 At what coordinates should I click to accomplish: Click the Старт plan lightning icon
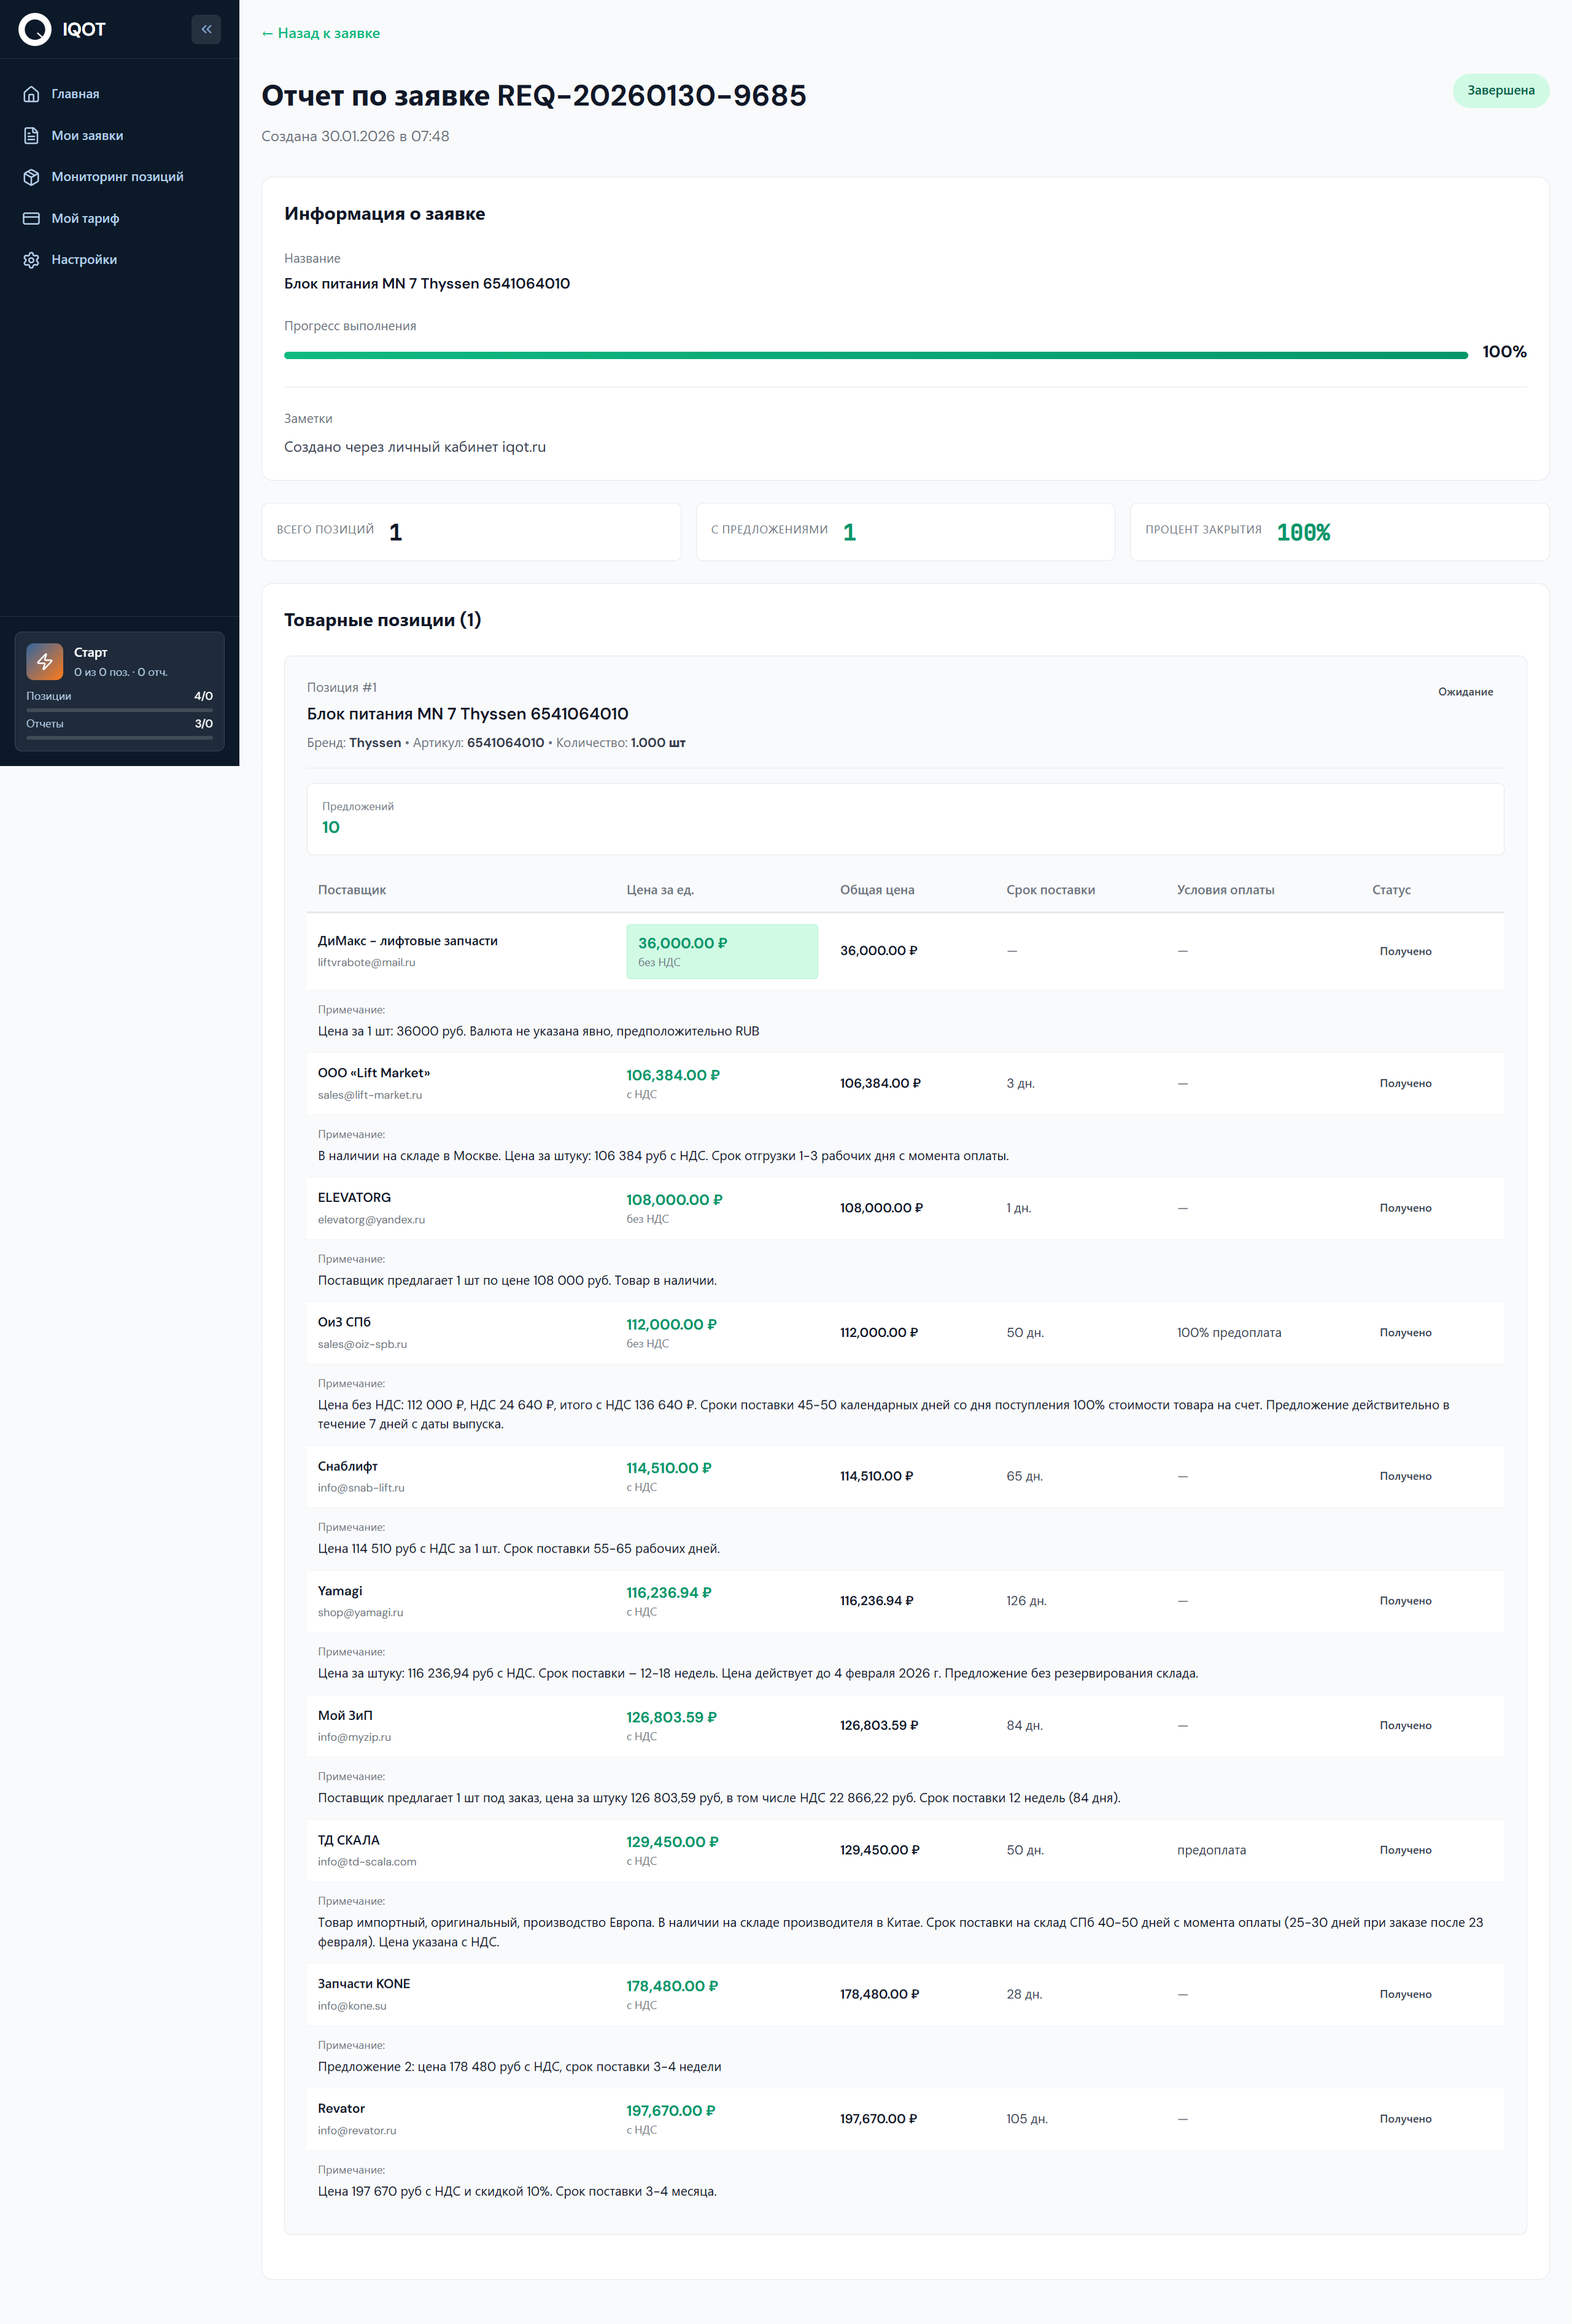(x=45, y=661)
